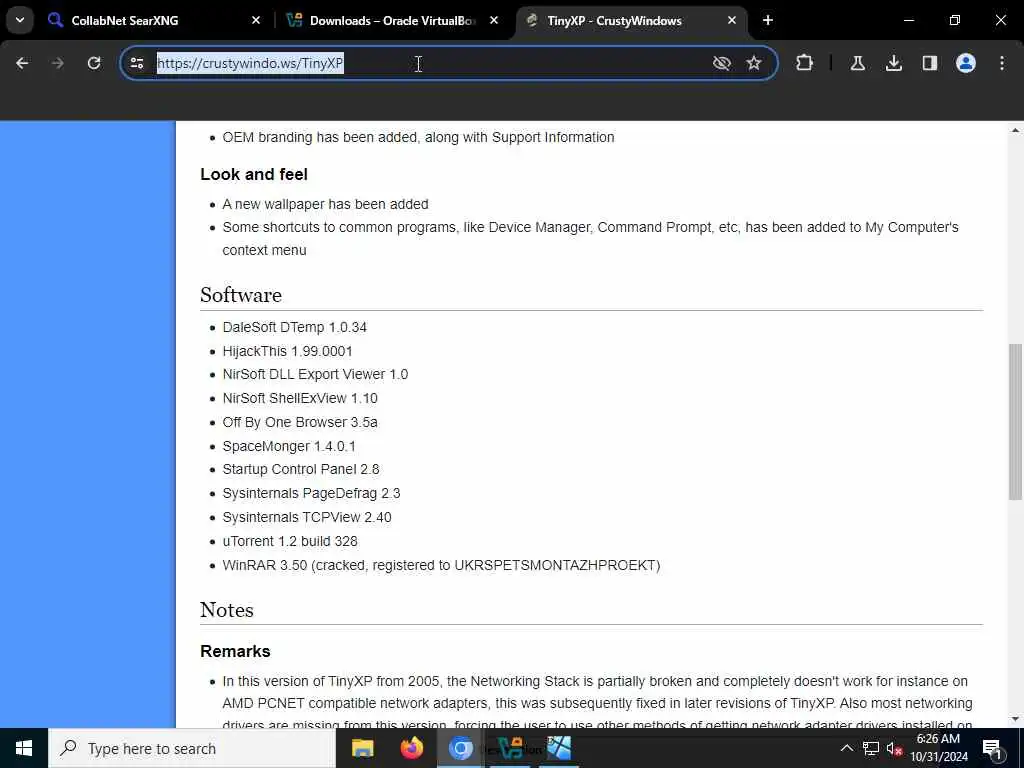Image resolution: width=1024 pixels, height=768 pixels.
Task: Close the CollabNet SearXNG tab
Action: (256, 21)
